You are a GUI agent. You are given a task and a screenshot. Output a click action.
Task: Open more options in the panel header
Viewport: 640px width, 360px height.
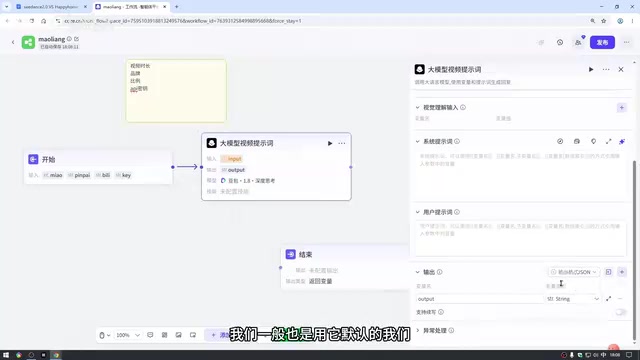click(606, 69)
